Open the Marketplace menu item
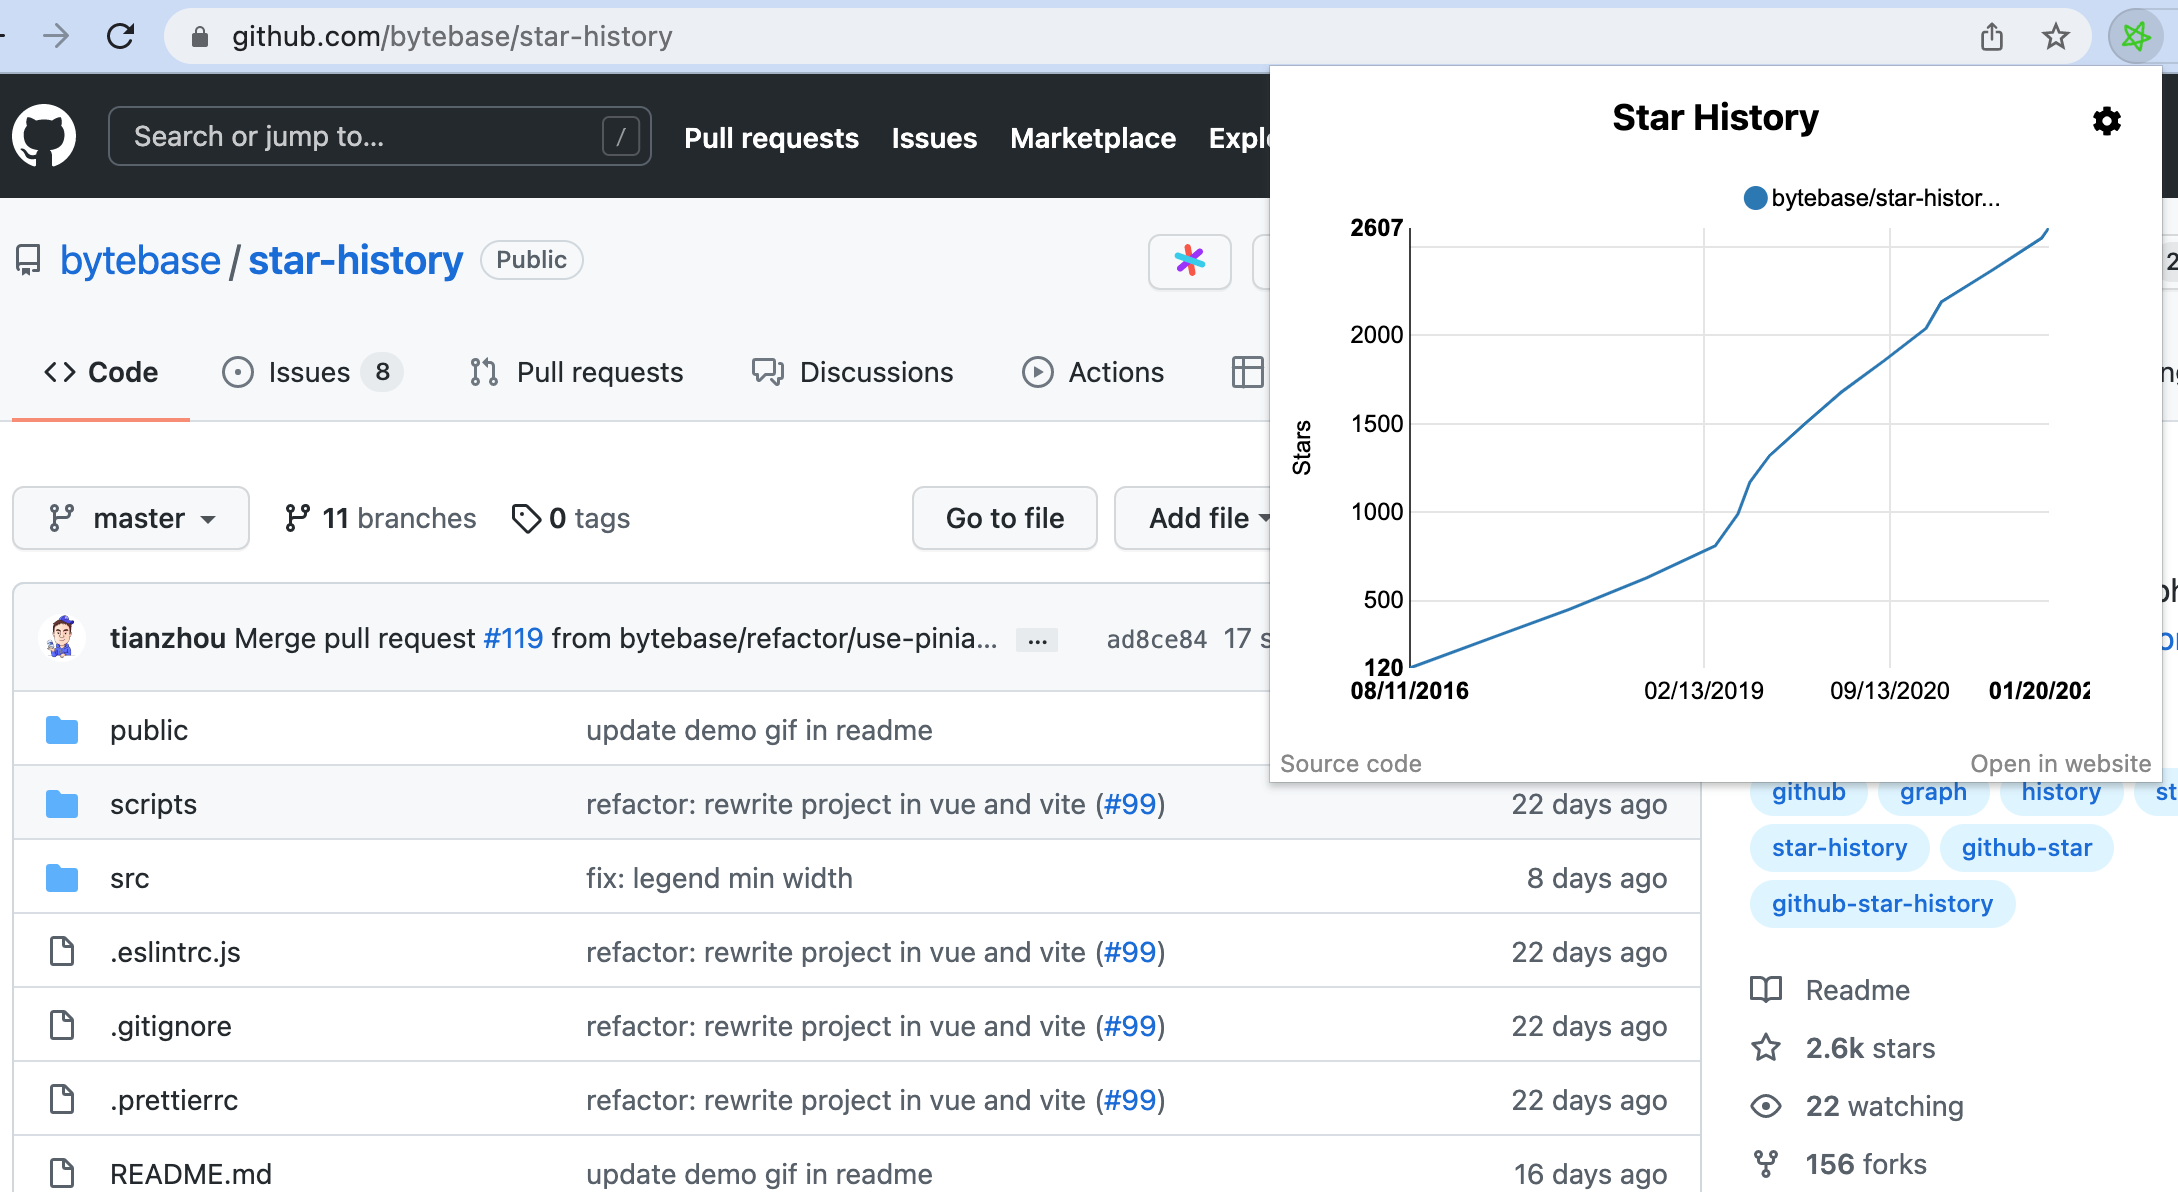 pyautogui.click(x=1092, y=138)
